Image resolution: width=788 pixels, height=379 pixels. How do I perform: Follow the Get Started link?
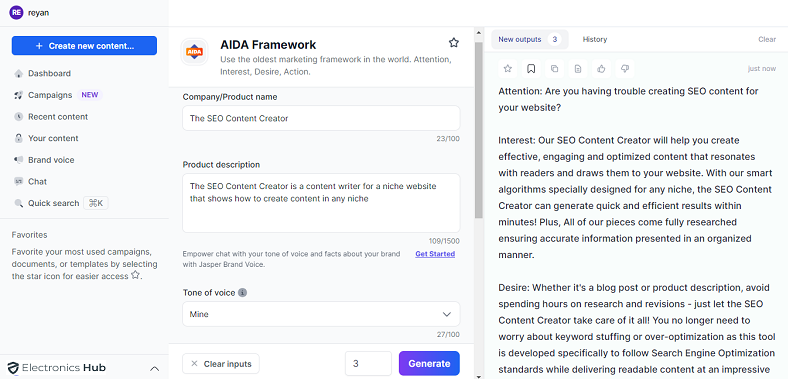point(435,254)
